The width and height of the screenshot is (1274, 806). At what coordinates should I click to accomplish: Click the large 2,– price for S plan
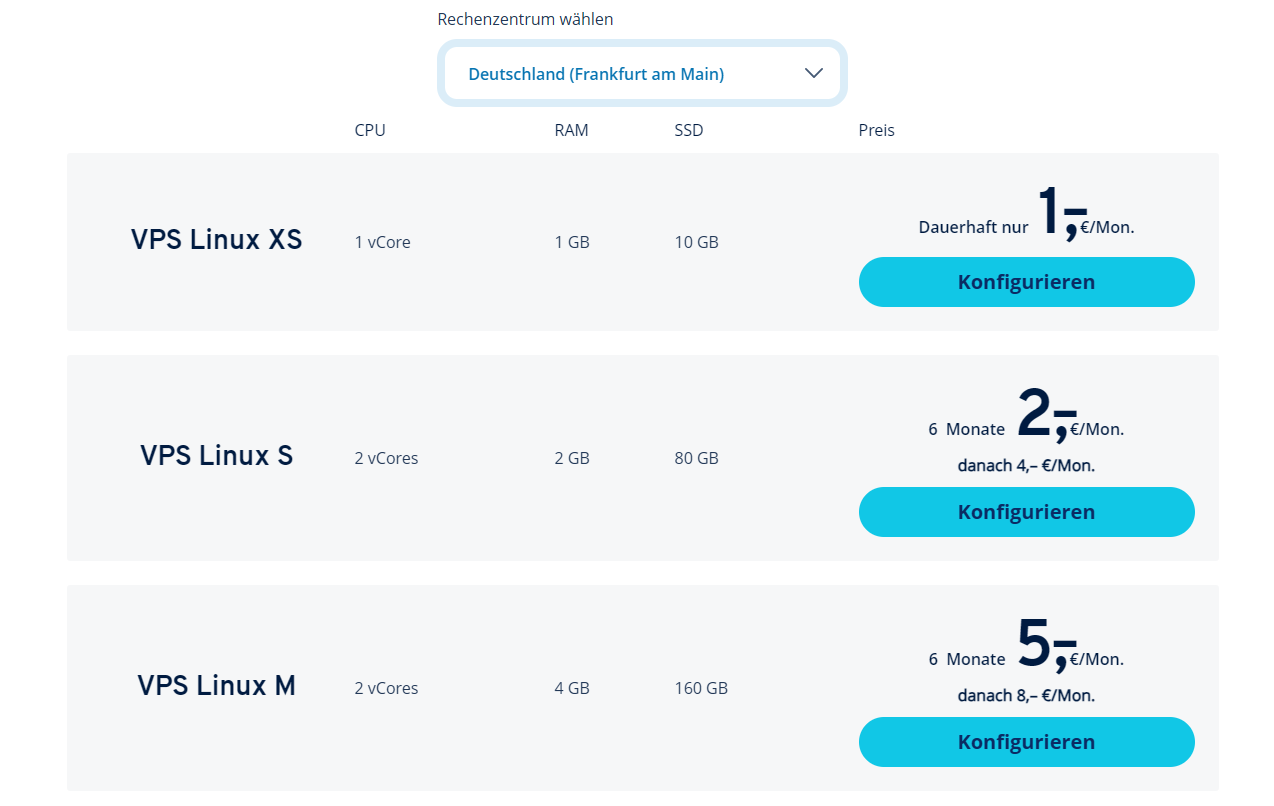(x=1046, y=413)
